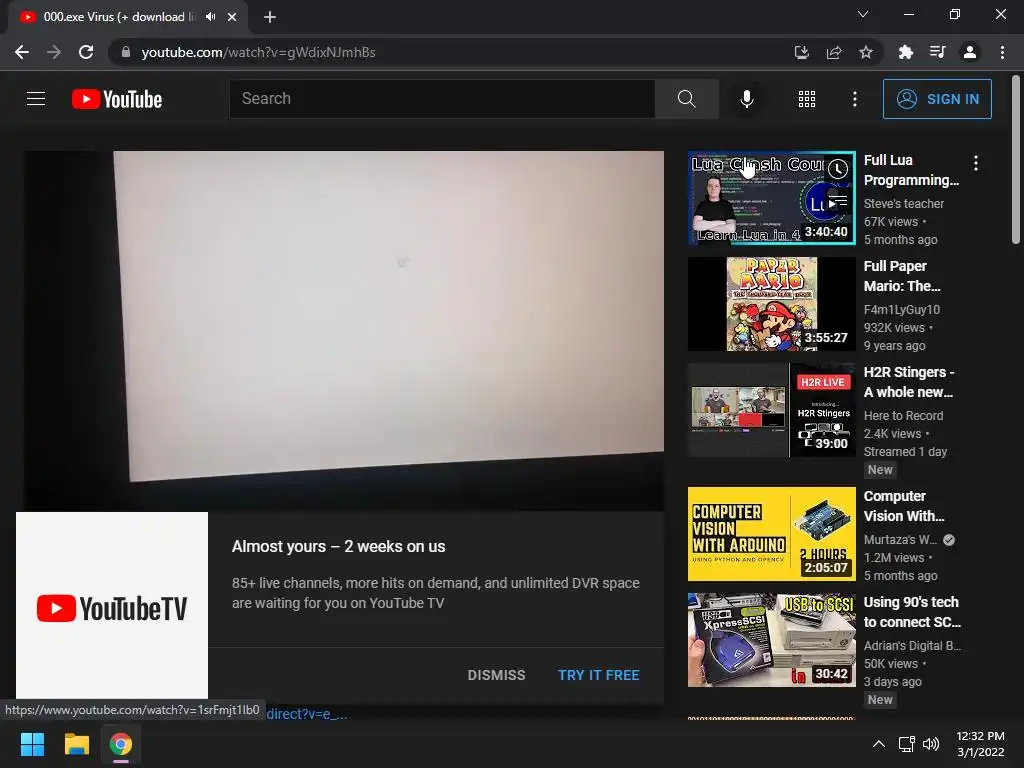Viewport: 1024px width, 768px height.
Task: Add Lua video to Watch later
Action: (838, 169)
